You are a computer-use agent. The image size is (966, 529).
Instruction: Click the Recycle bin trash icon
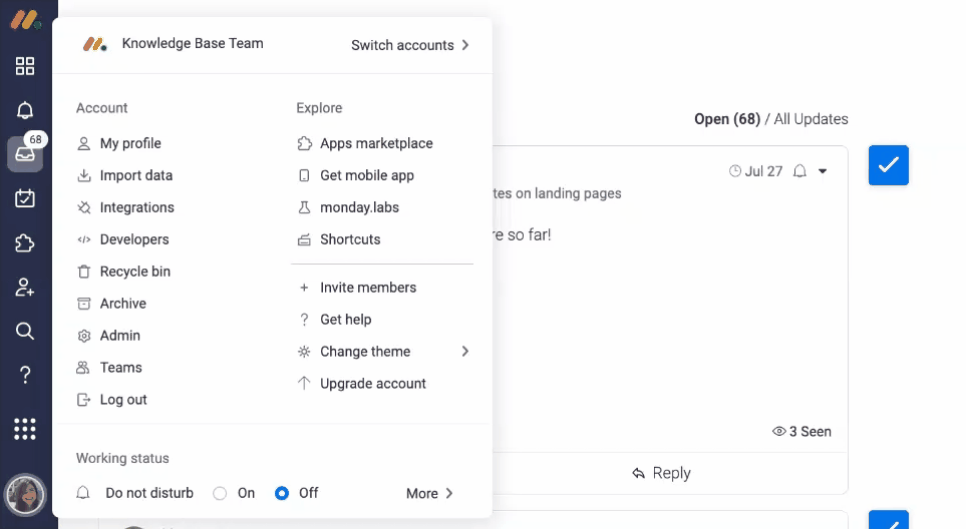[x=84, y=272]
